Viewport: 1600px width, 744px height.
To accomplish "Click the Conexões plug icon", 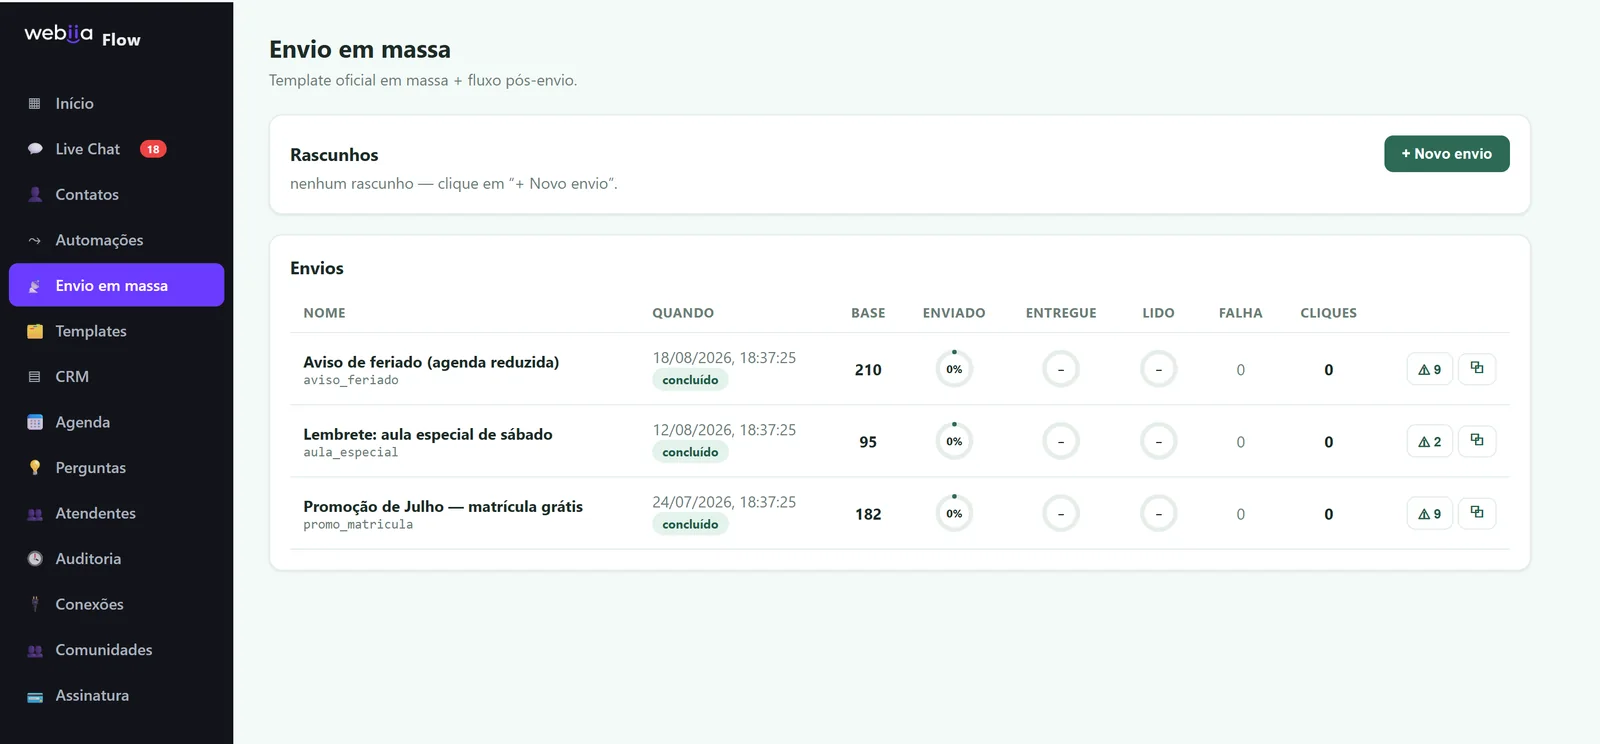I will pos(35,604).
